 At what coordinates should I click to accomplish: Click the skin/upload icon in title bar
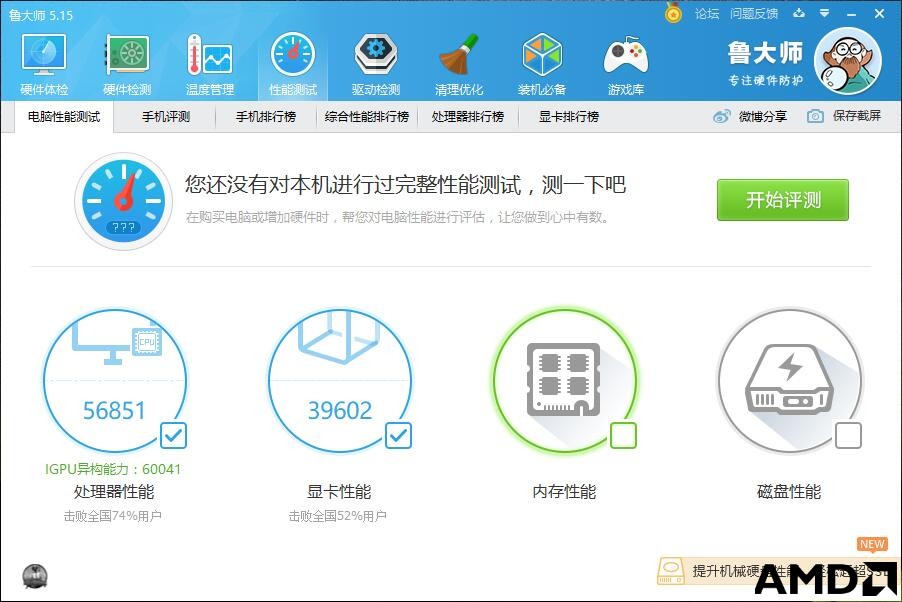[x=799, y=13]
